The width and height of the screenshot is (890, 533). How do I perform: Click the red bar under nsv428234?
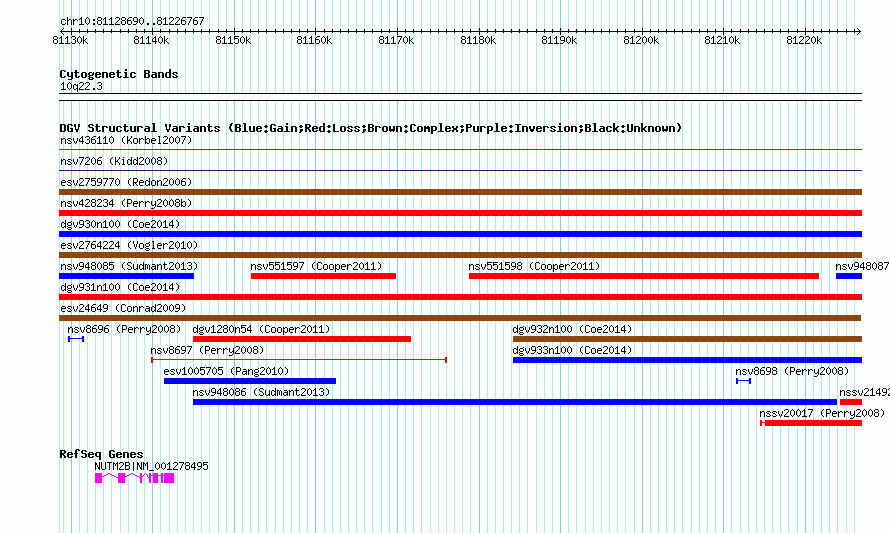tap(460, 213)
